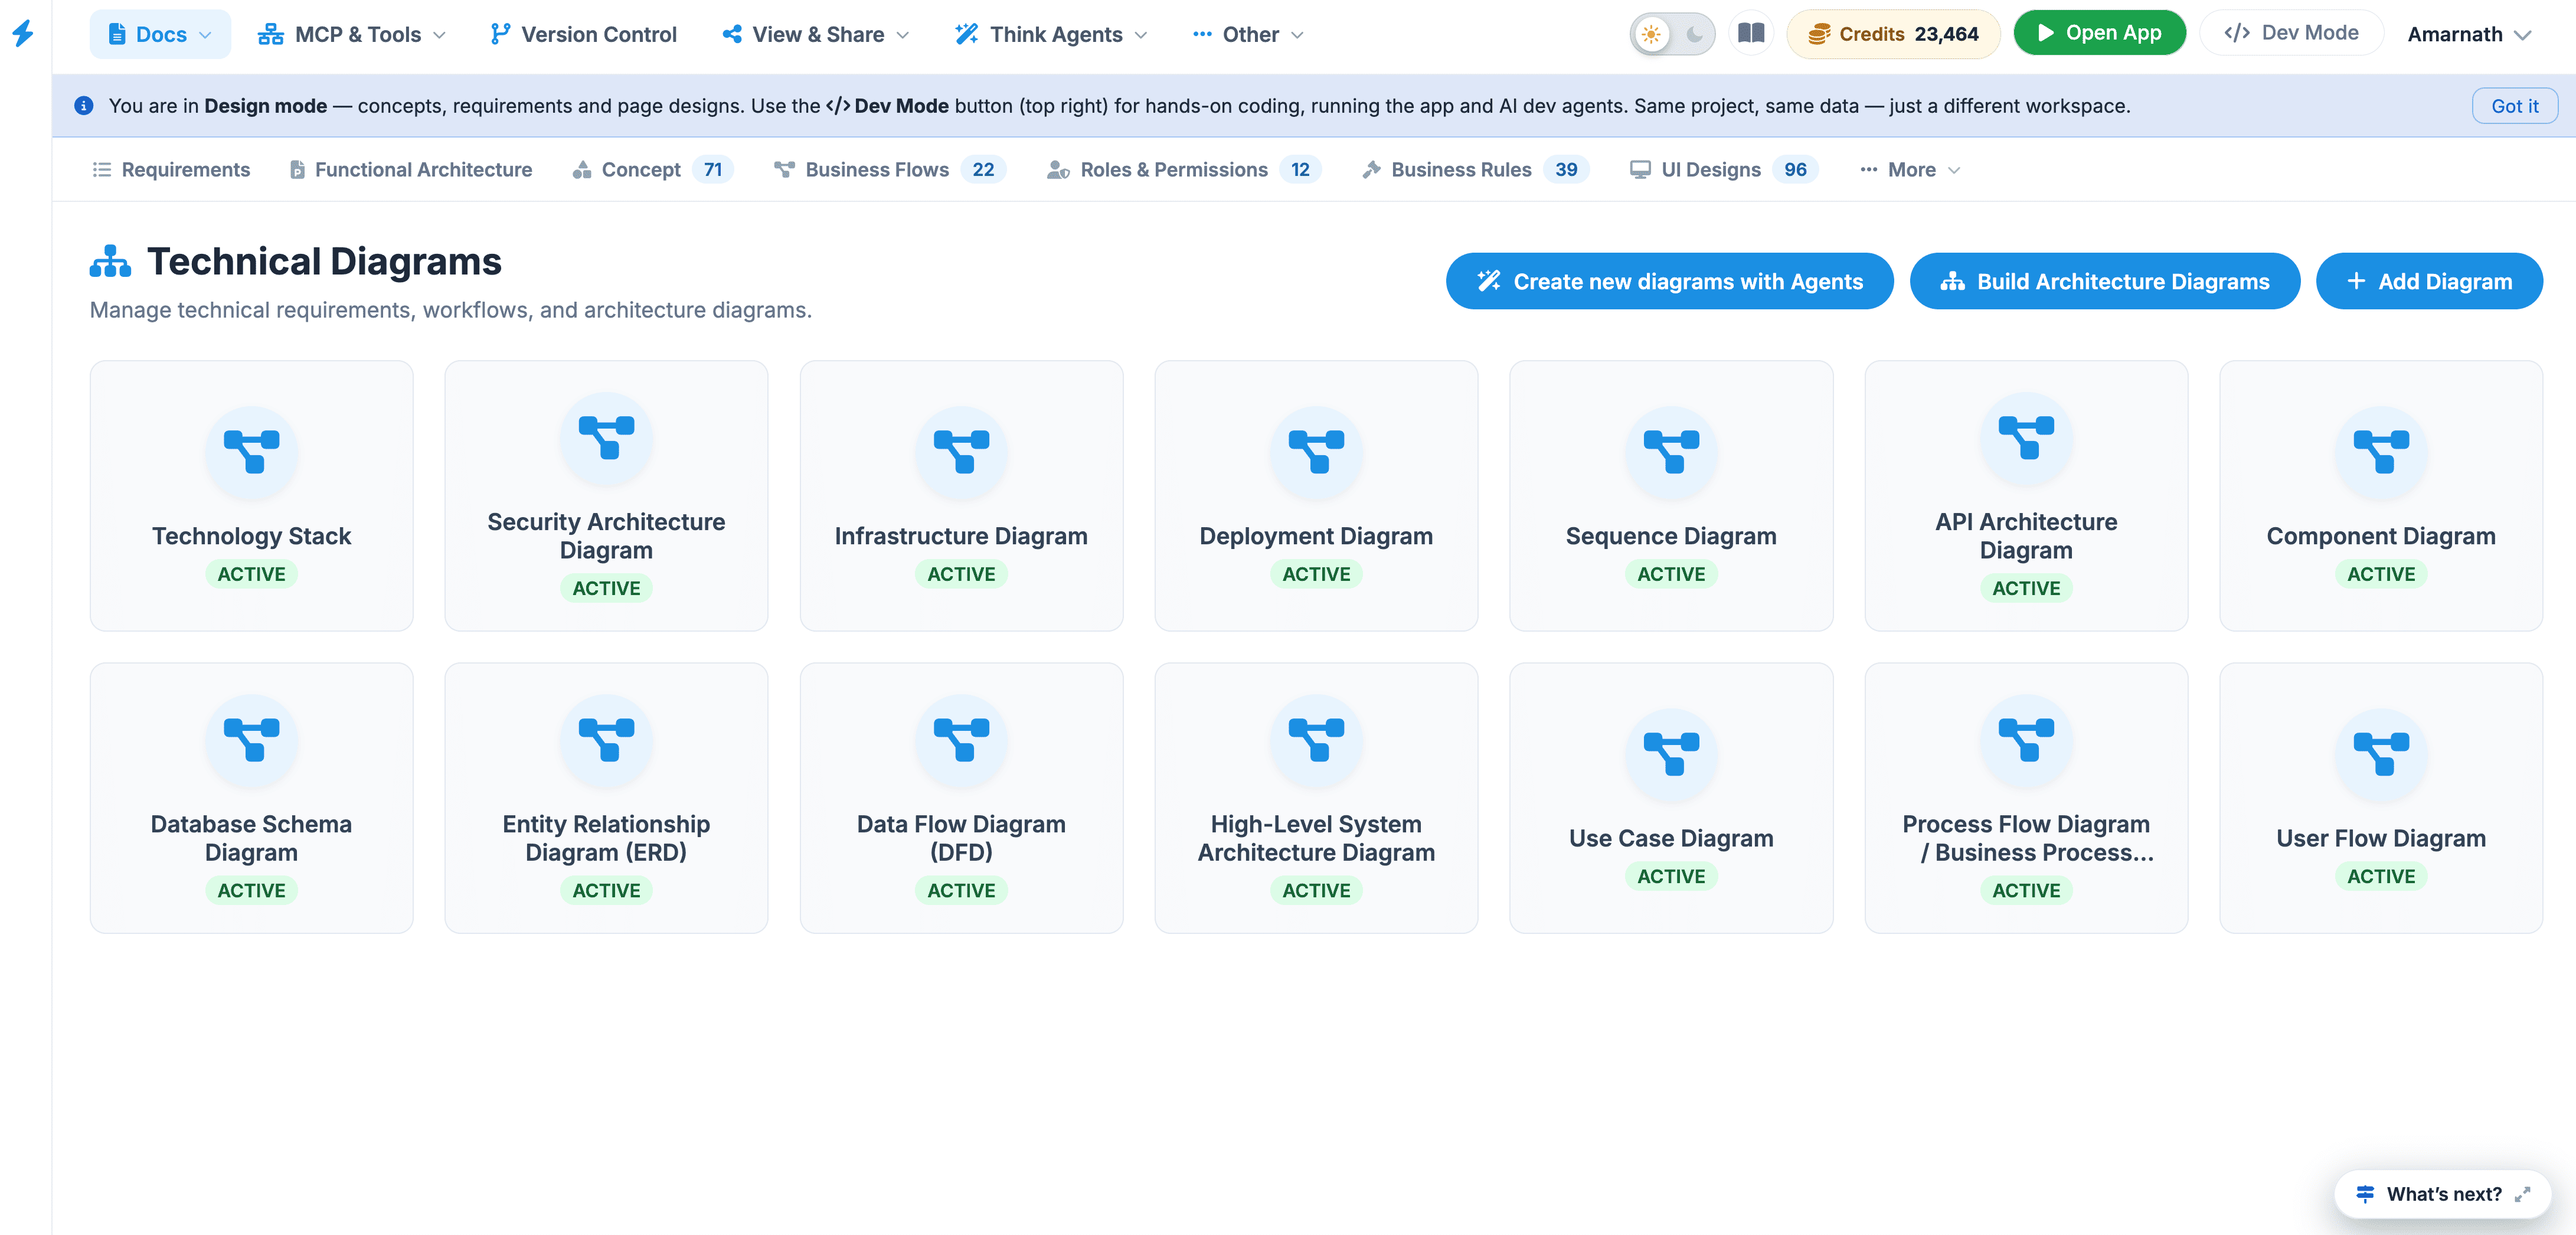Click the User Flow Diagram icon

2381,754
